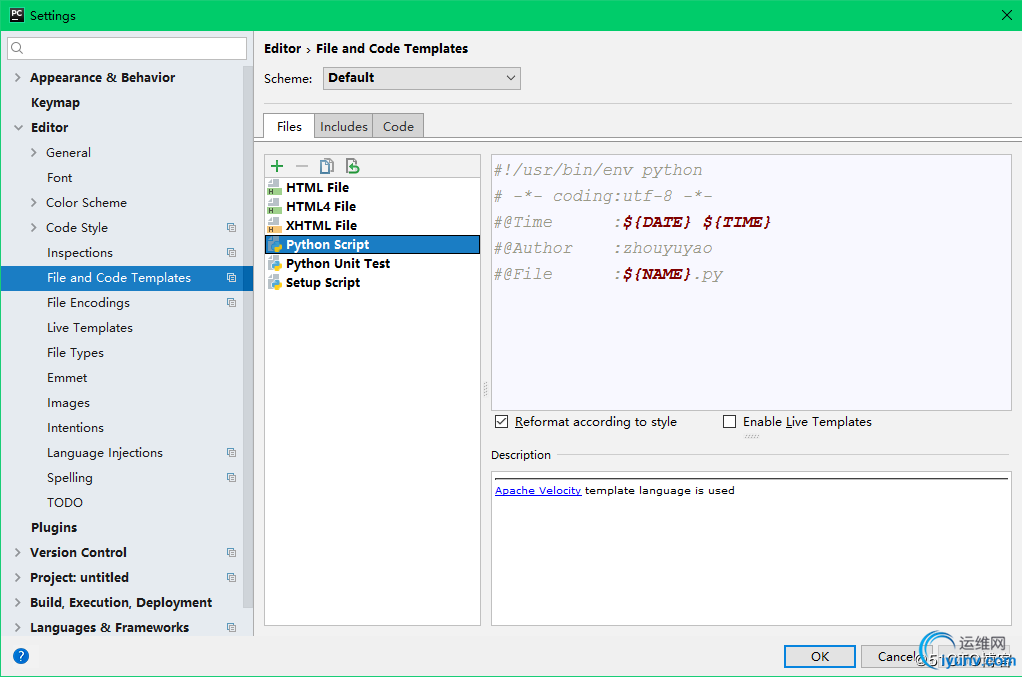
Task: Click the Reset to Default template icon
Action: [x=353, y=166]
